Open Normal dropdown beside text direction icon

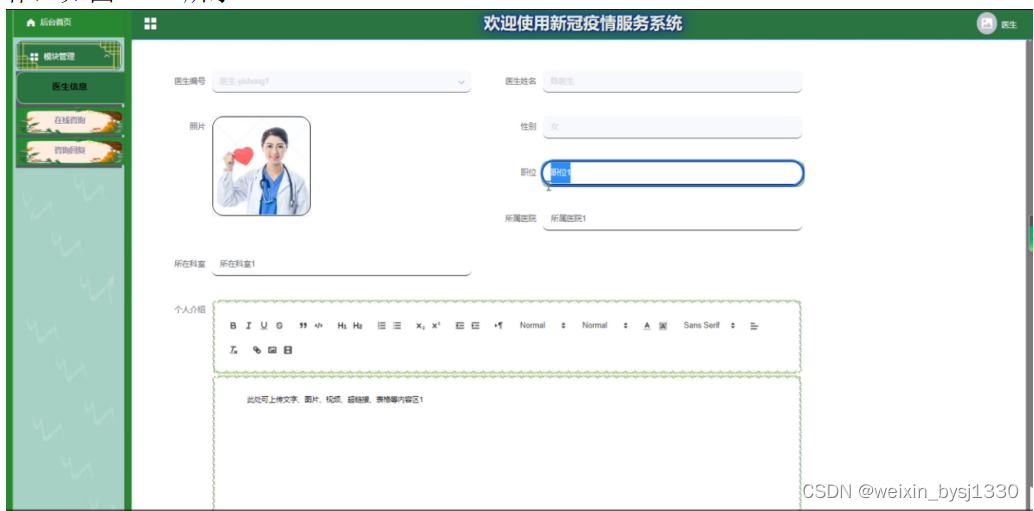(x=543, y=326)
